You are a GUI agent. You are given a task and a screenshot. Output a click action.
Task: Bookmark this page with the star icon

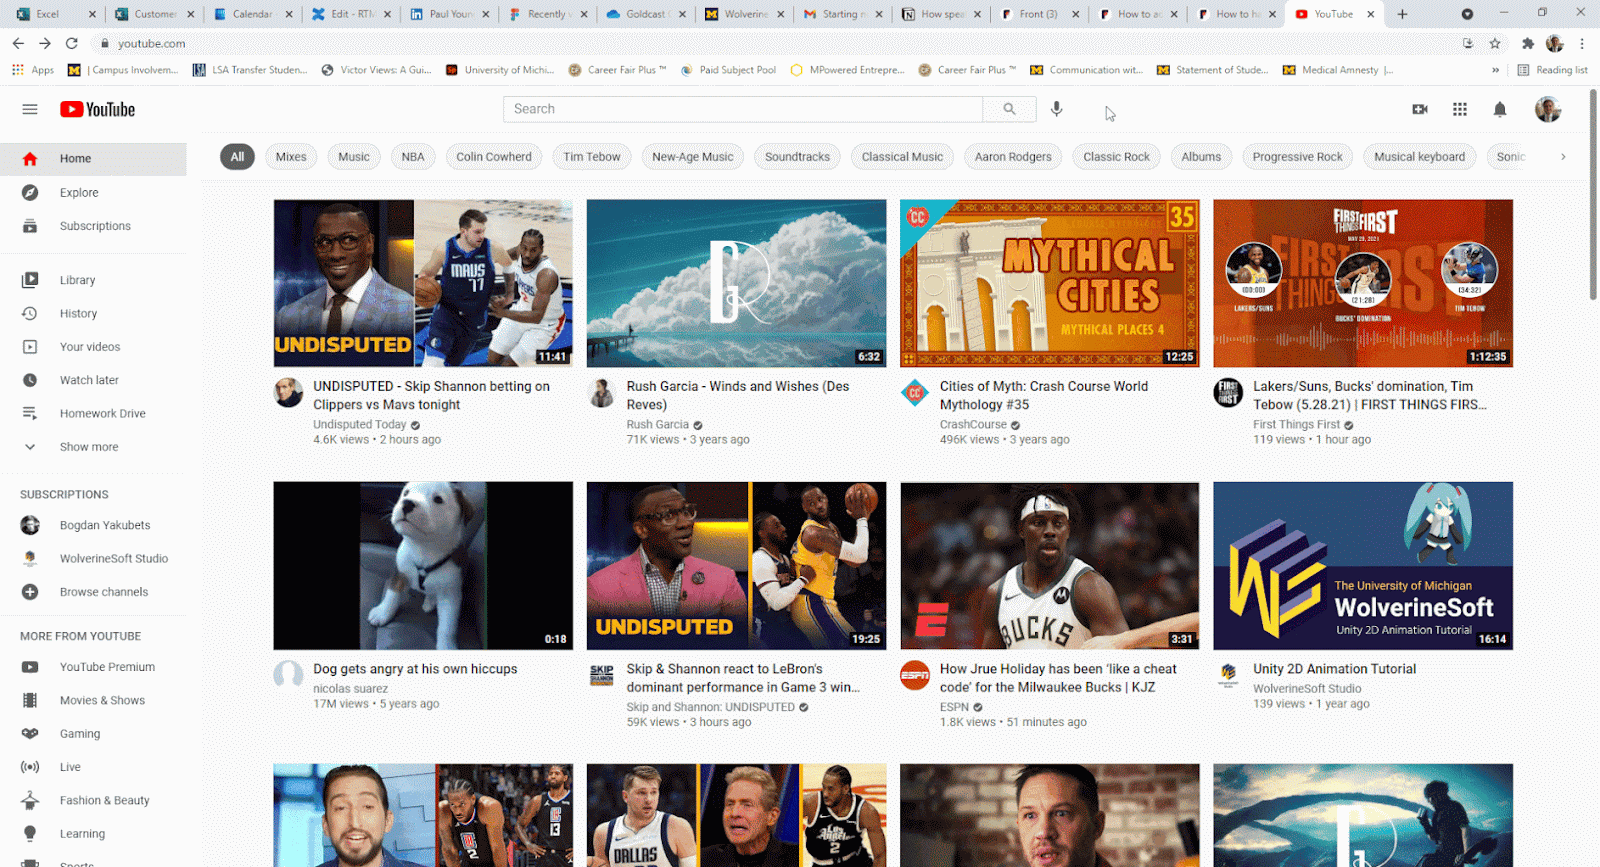[1495, 43]
